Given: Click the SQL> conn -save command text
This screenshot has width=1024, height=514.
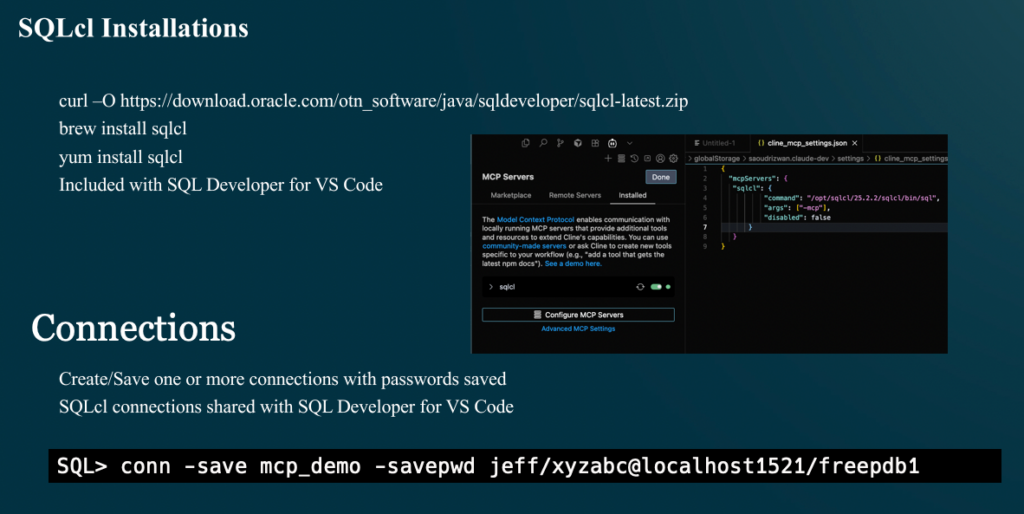Looking at the screenshot, I should 488,466.
